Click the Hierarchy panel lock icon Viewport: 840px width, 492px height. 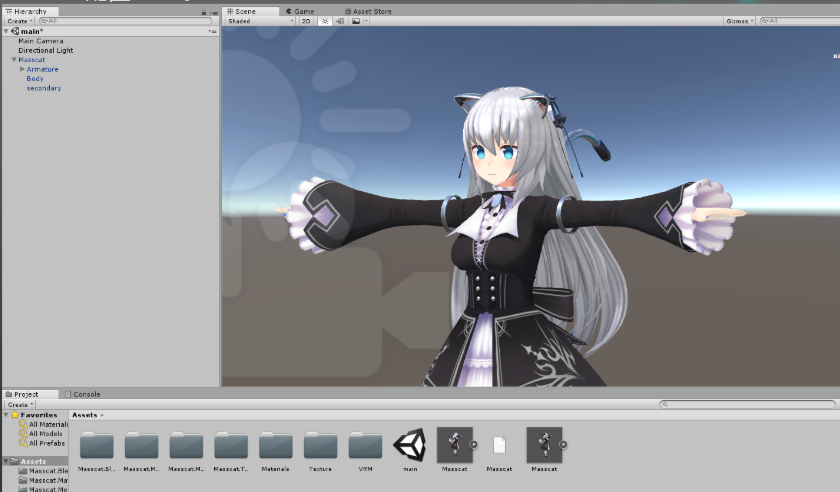204,12
